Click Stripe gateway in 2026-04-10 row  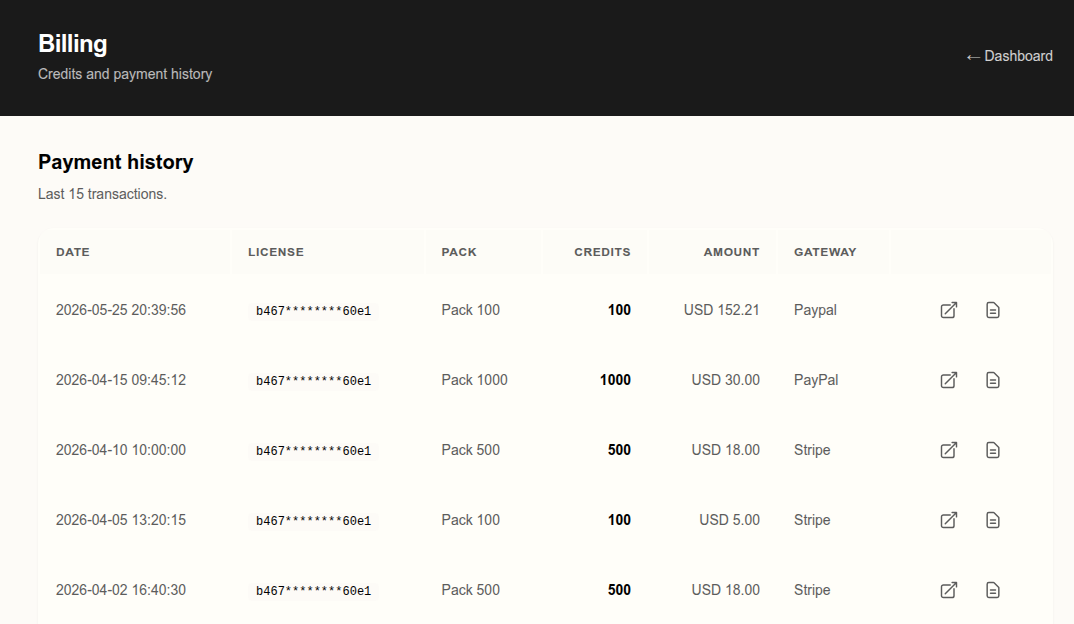point(812,450)
